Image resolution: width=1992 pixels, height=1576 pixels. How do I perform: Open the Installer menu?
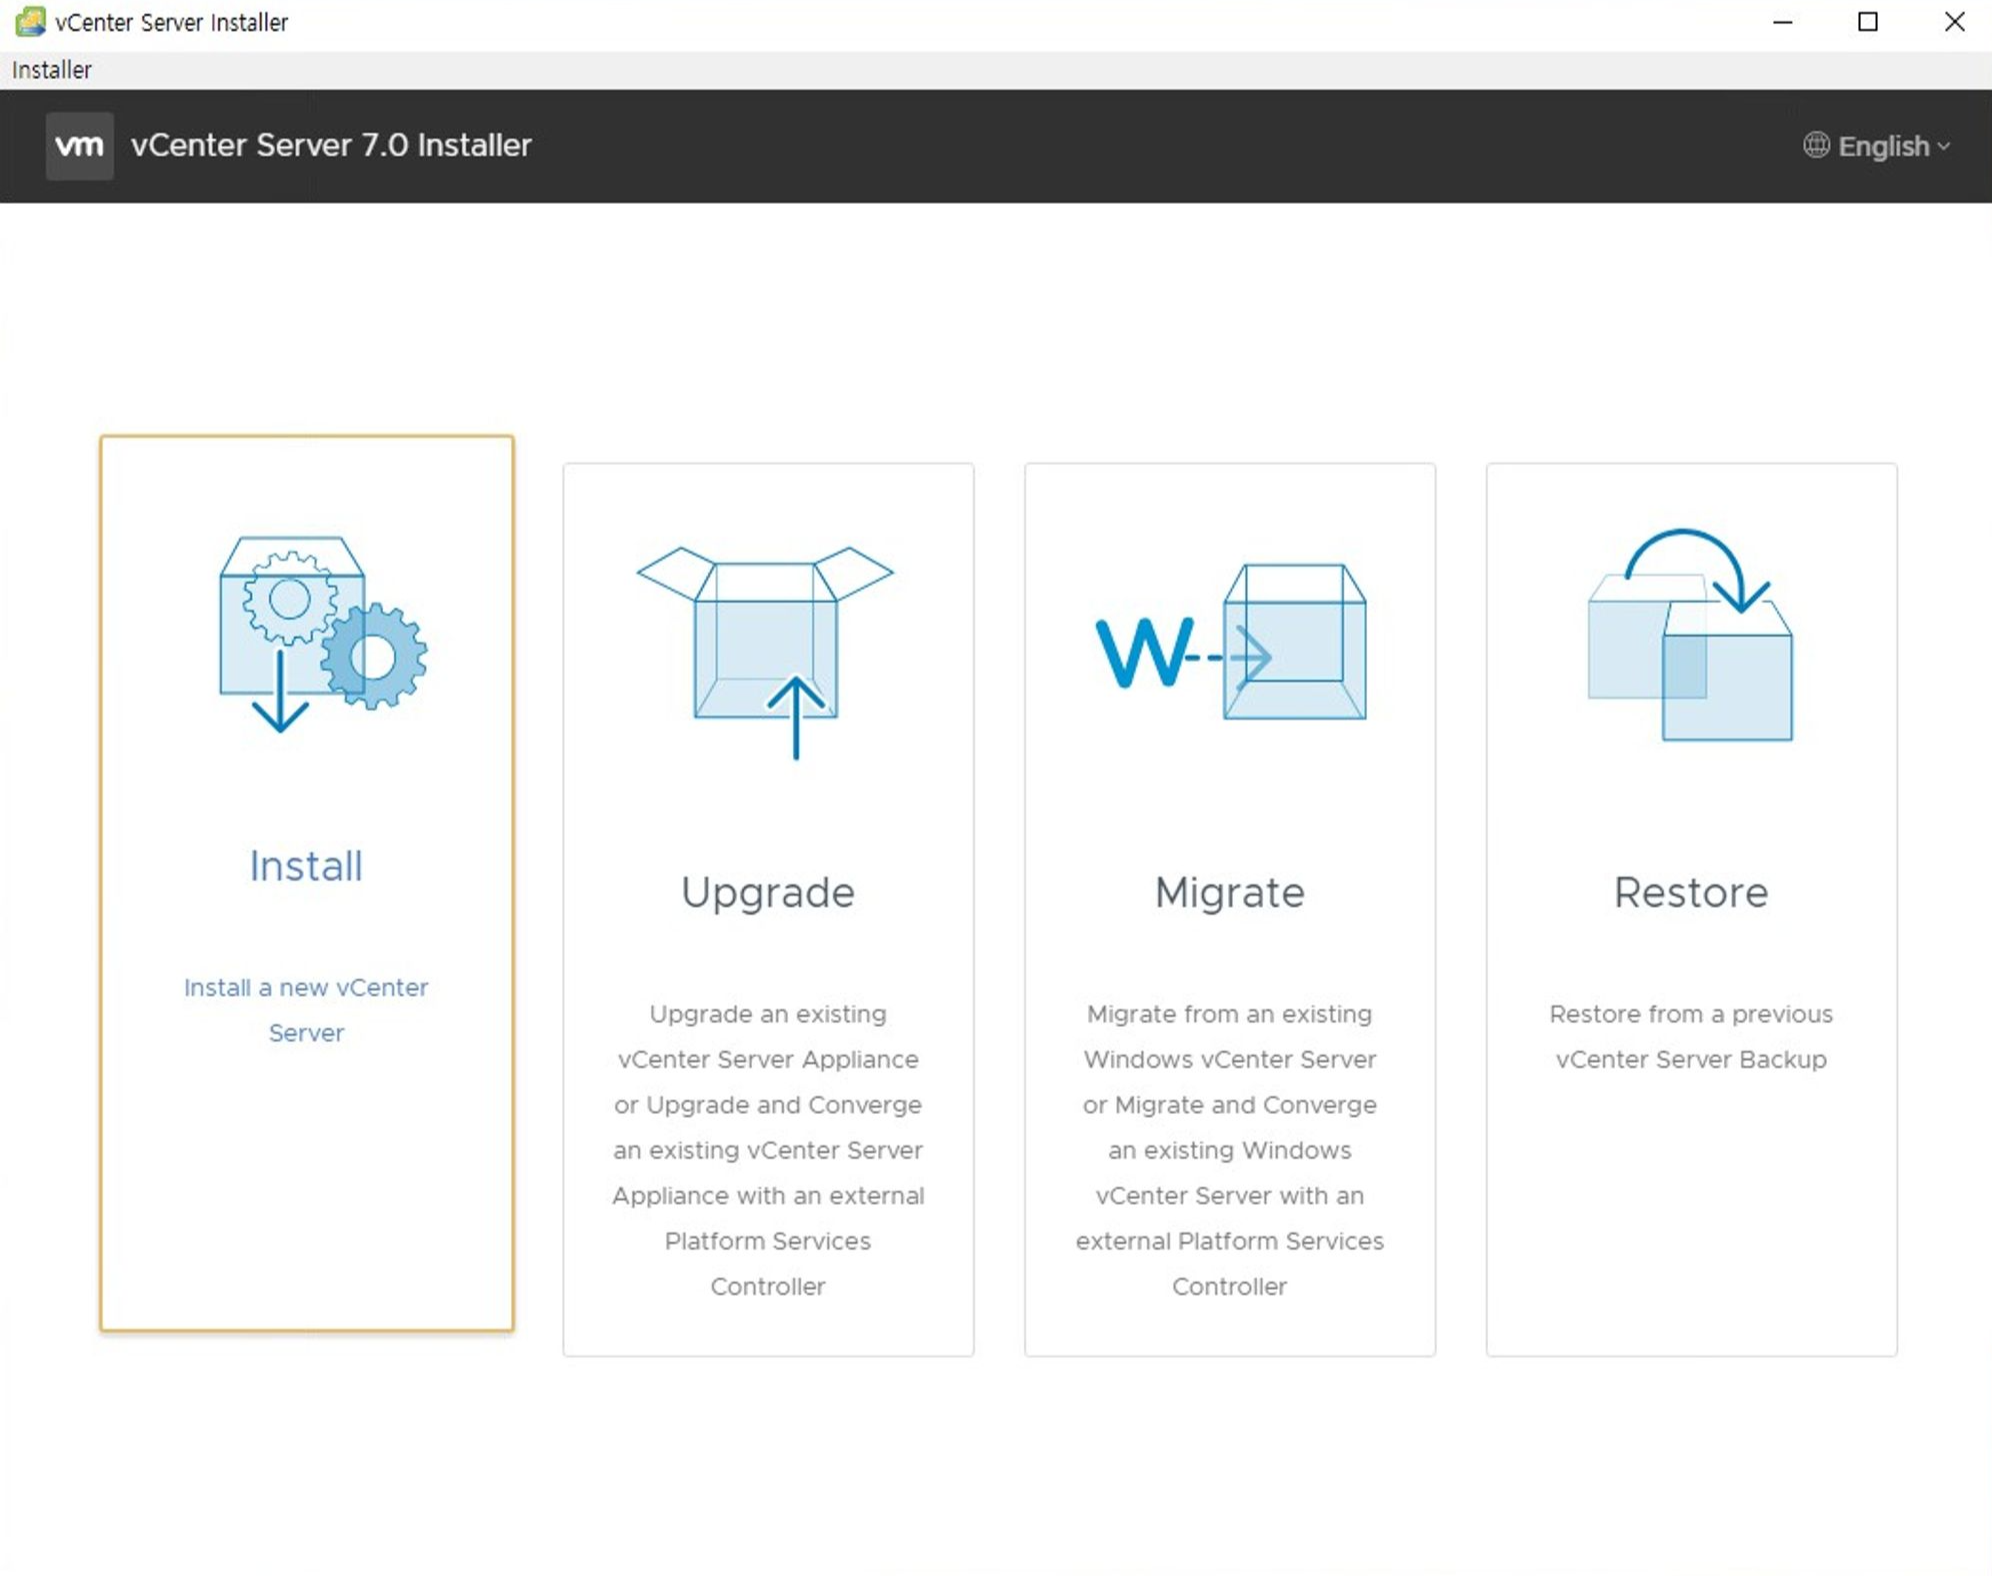pos(52,70)
